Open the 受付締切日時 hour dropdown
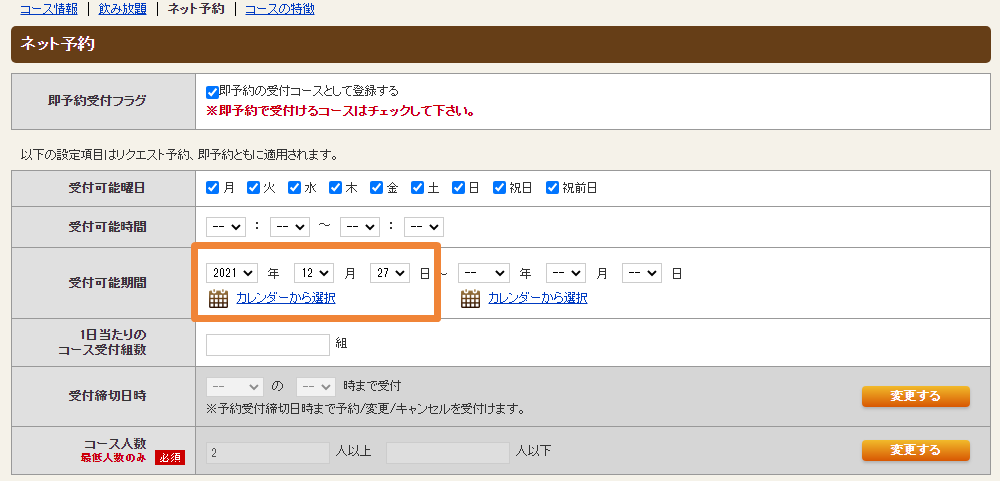 316,386
